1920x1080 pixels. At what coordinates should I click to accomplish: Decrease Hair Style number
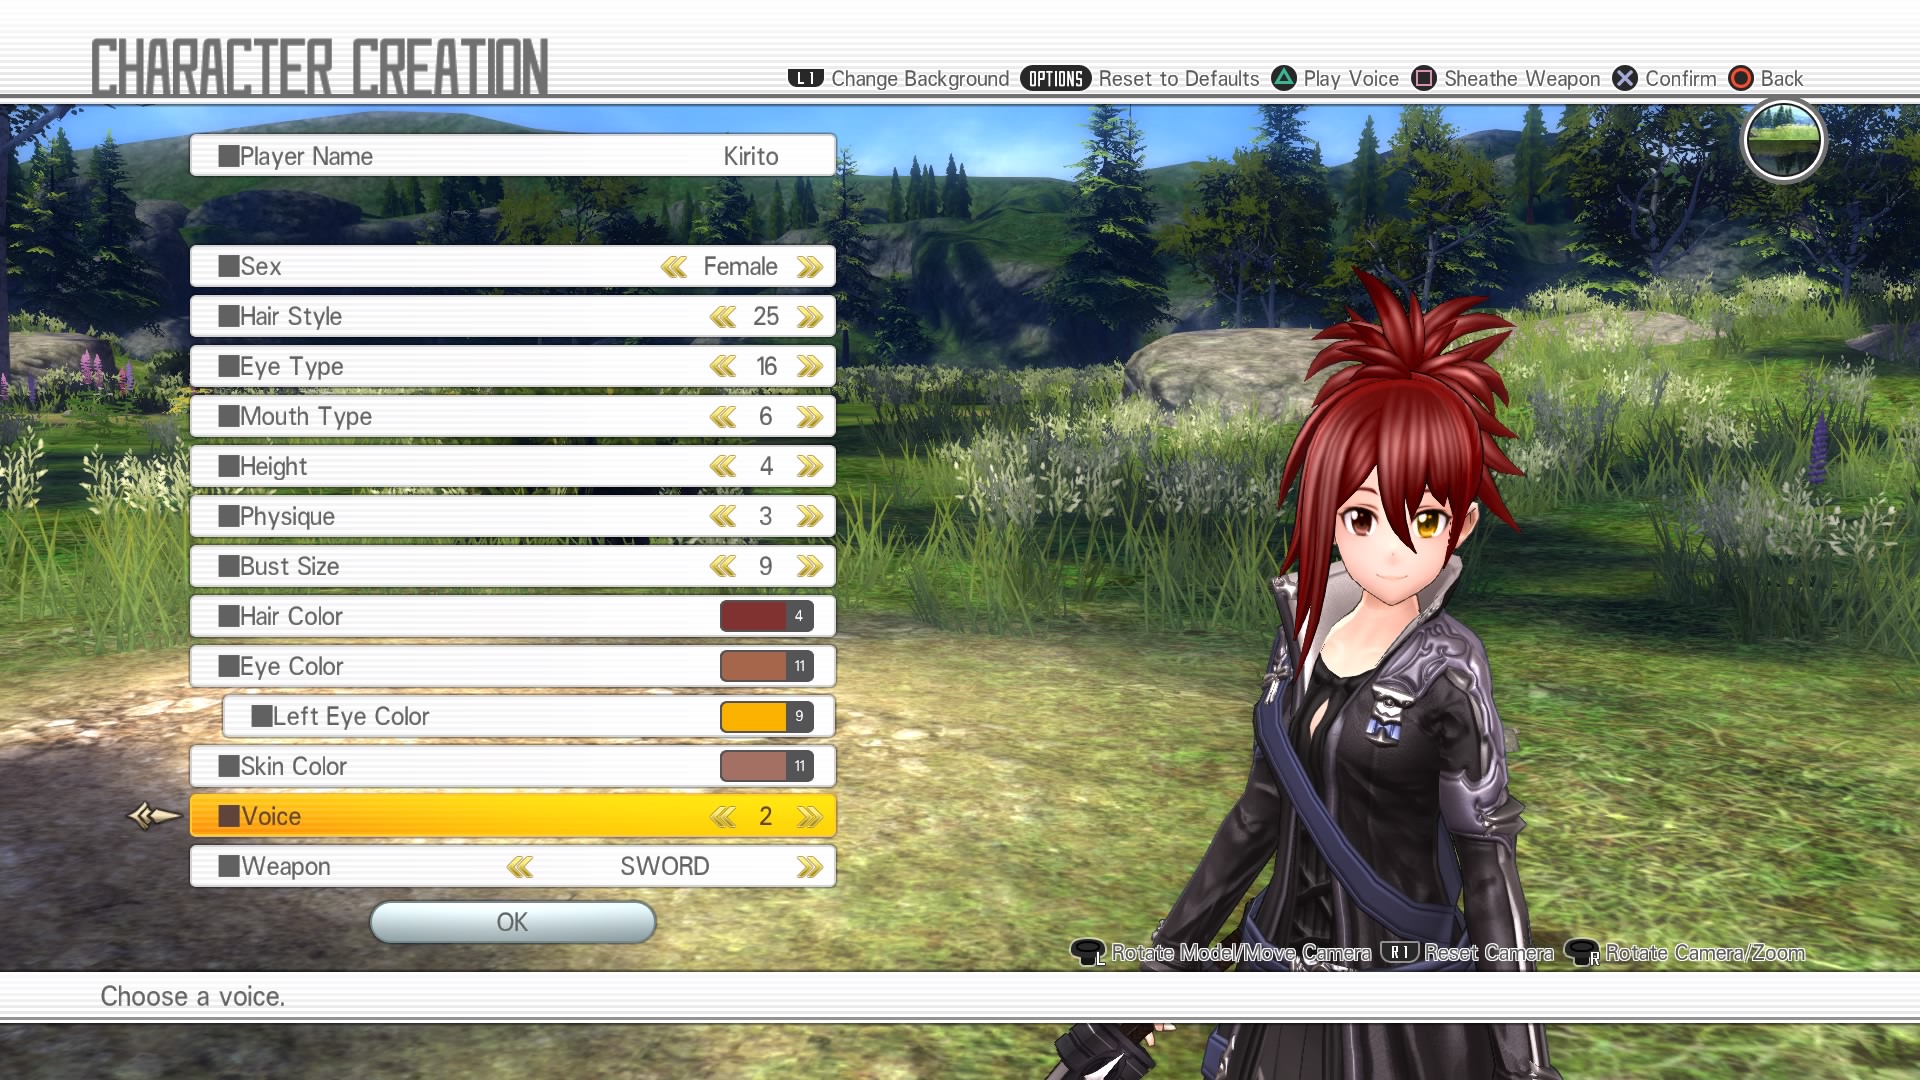tap(723, 317)
